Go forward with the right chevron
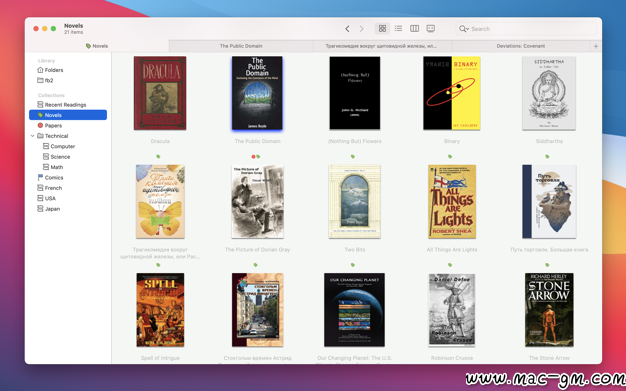Viewport: 626px width, 391px height. click(361, 29)
